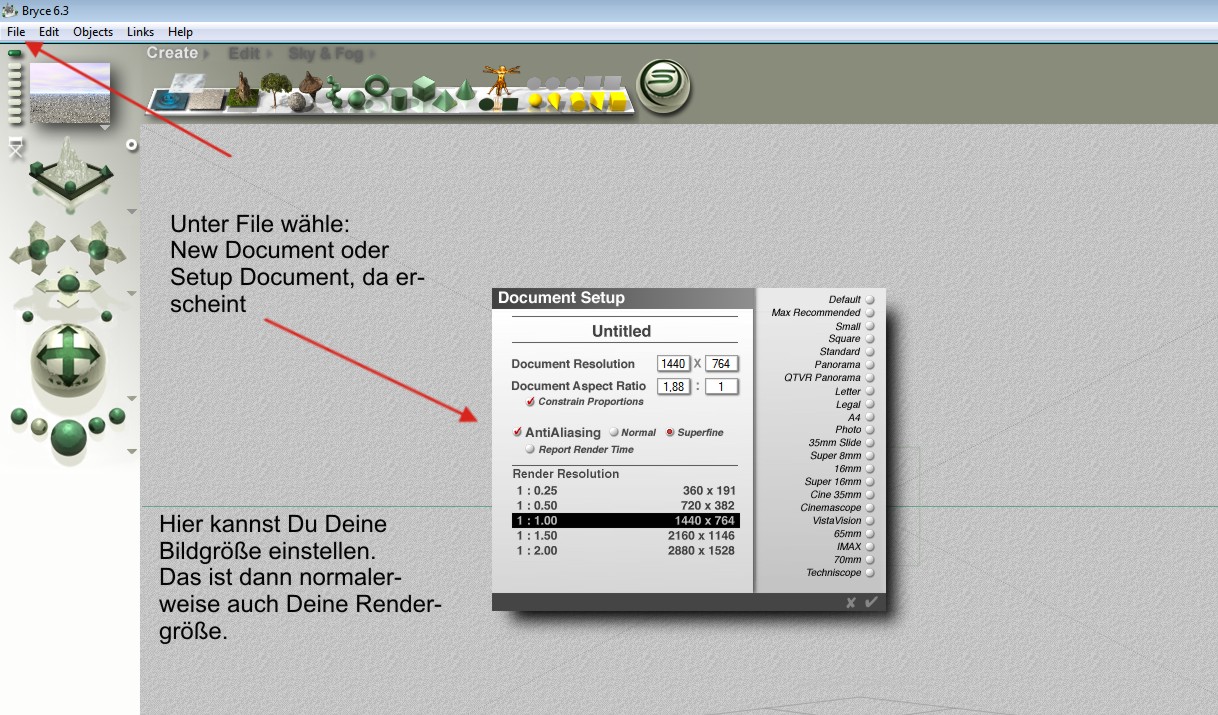Add the yellow wedge square spotlight

coord(596,100)
